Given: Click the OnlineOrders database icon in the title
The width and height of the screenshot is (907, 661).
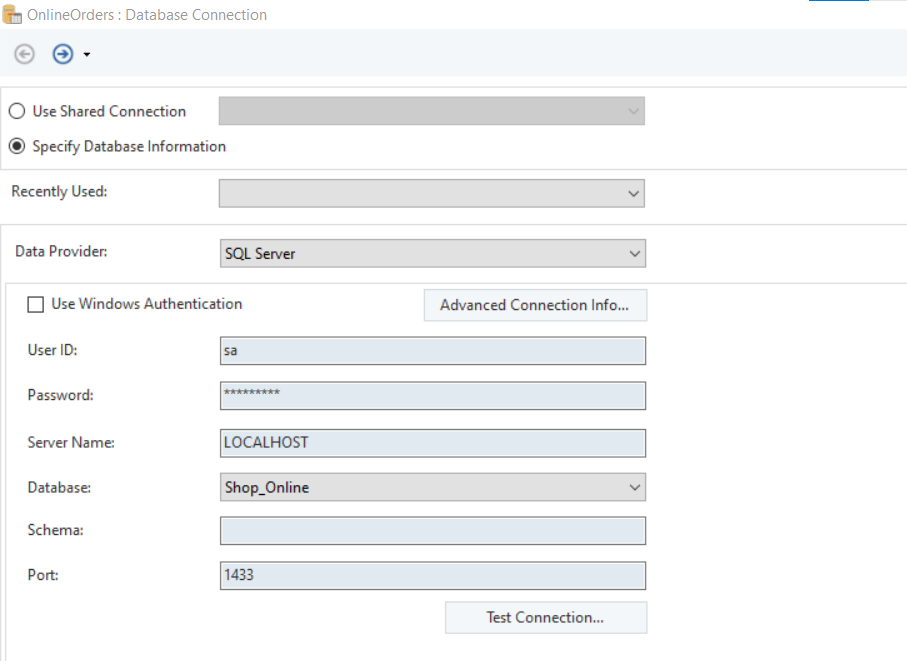Looking at the screenshot, I should [13, 14].
